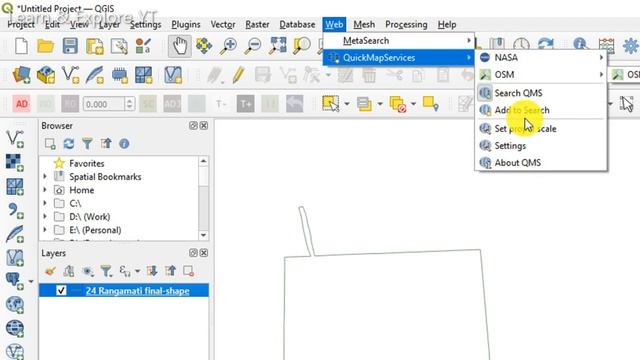Open About QMS menu entry
The width and height of the screenshot is (640, 360).
(541, 163)
